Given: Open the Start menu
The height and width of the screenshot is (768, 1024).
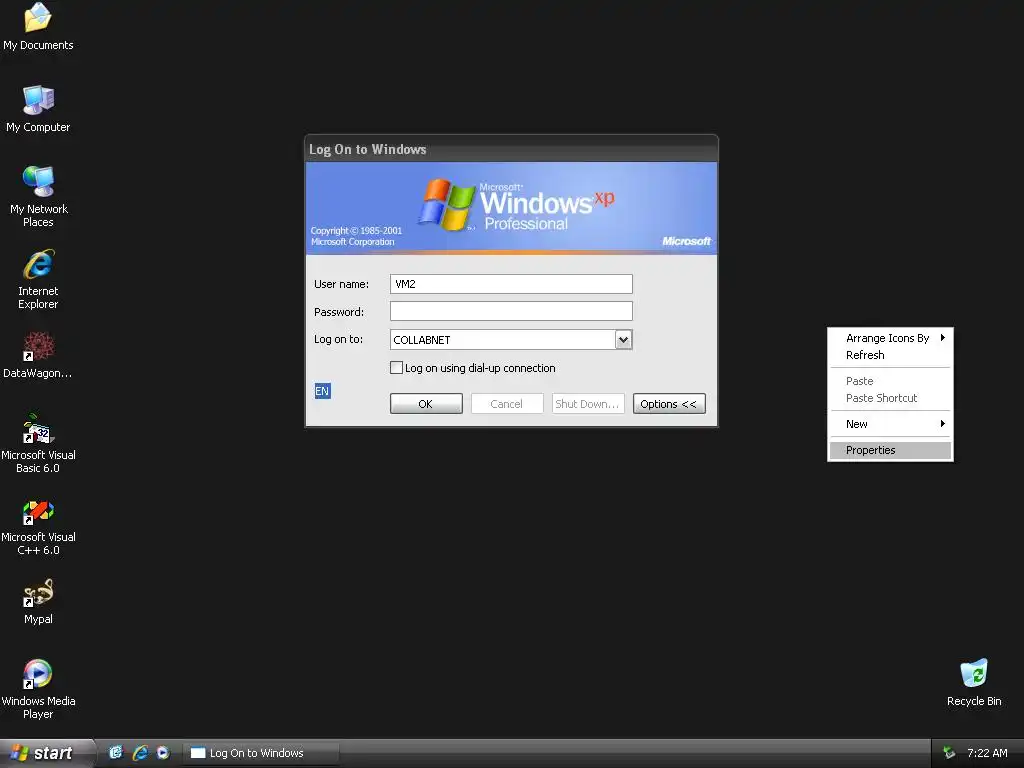Looking at the screenshot, I should coord(46,753).
